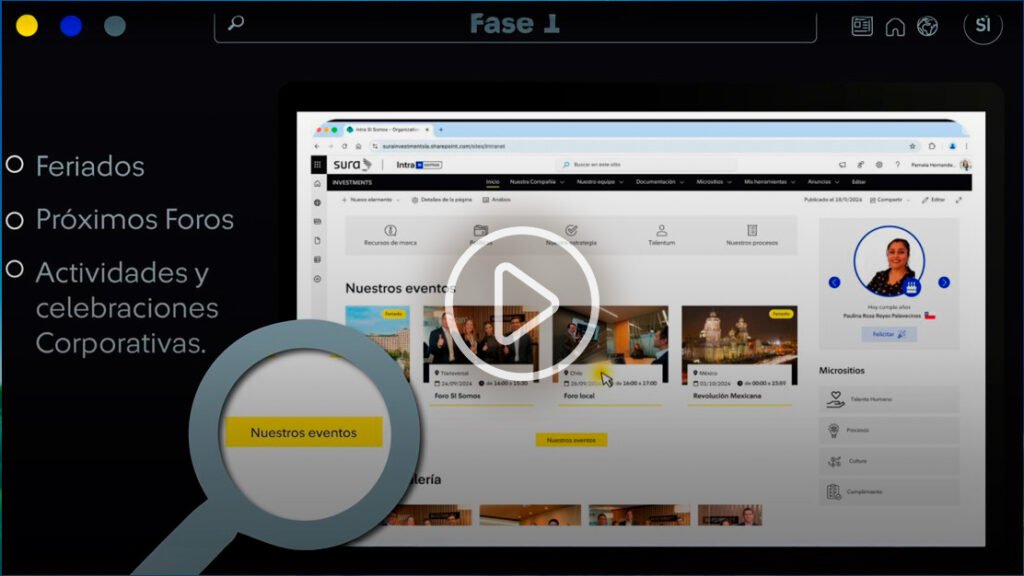Select Actividades y celebraciones radio bullet

pos(15,269)
